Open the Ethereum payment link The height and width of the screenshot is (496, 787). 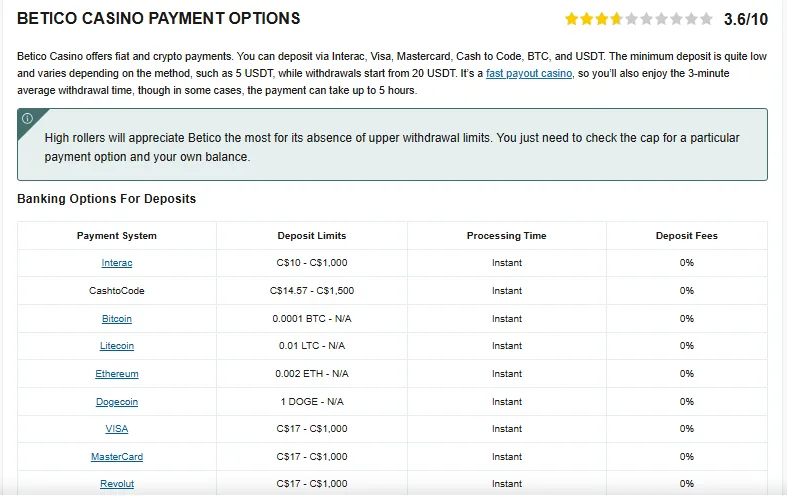point(117,374)
